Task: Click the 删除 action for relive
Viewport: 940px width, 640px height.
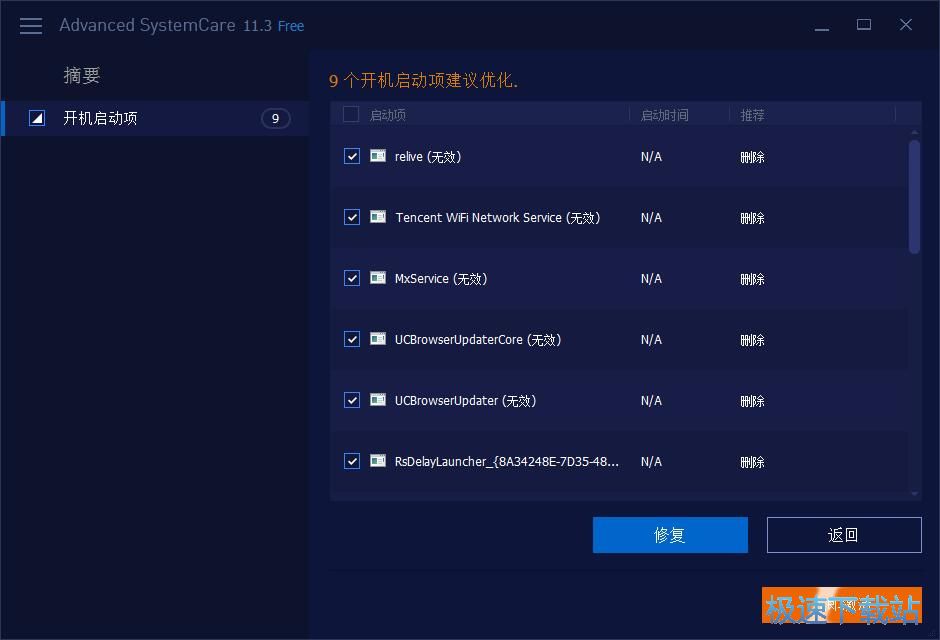Action: [x=752, y=156]
